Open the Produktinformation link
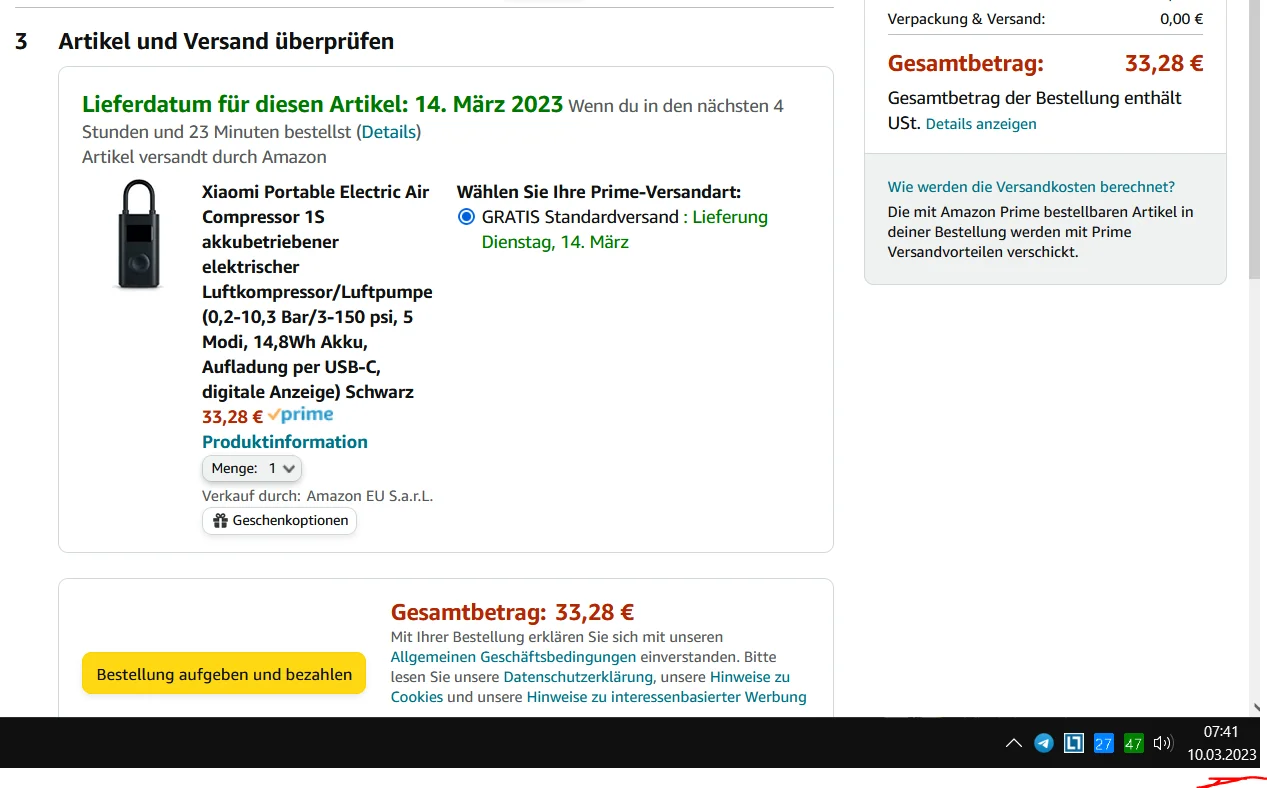 click(x=284, y=442)
